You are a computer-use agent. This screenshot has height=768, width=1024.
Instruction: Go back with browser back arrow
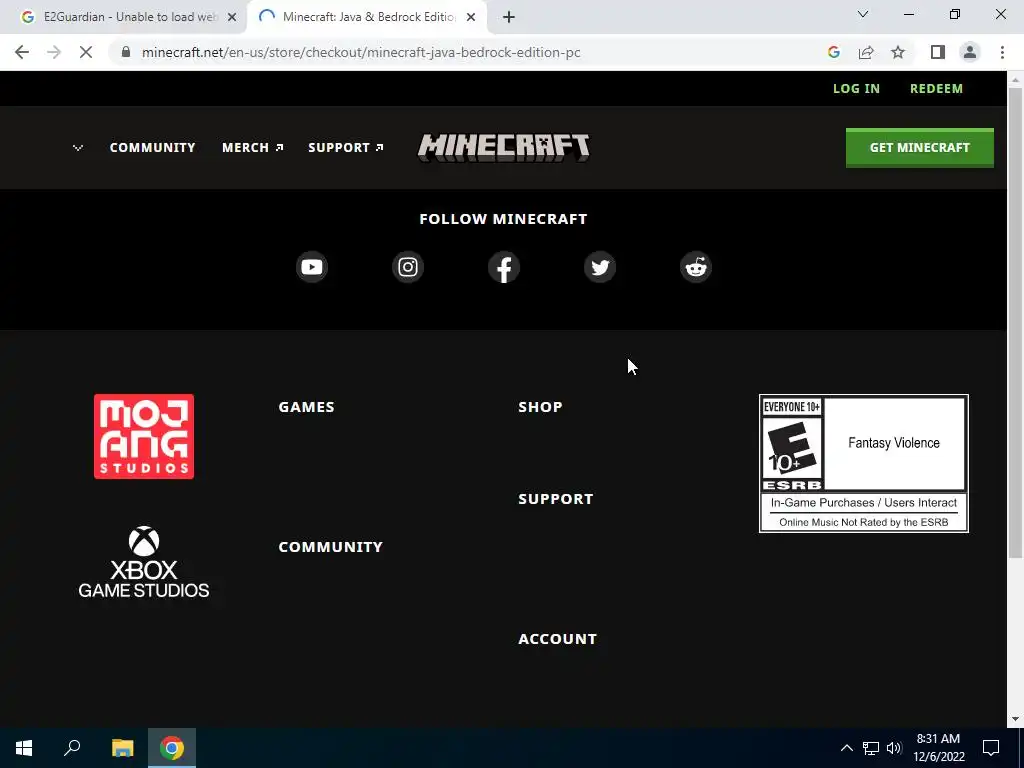[x=22, y=52]
